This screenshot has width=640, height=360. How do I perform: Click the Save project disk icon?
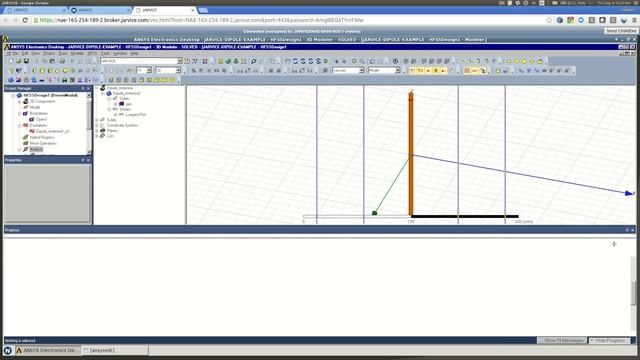pos(26,61)
